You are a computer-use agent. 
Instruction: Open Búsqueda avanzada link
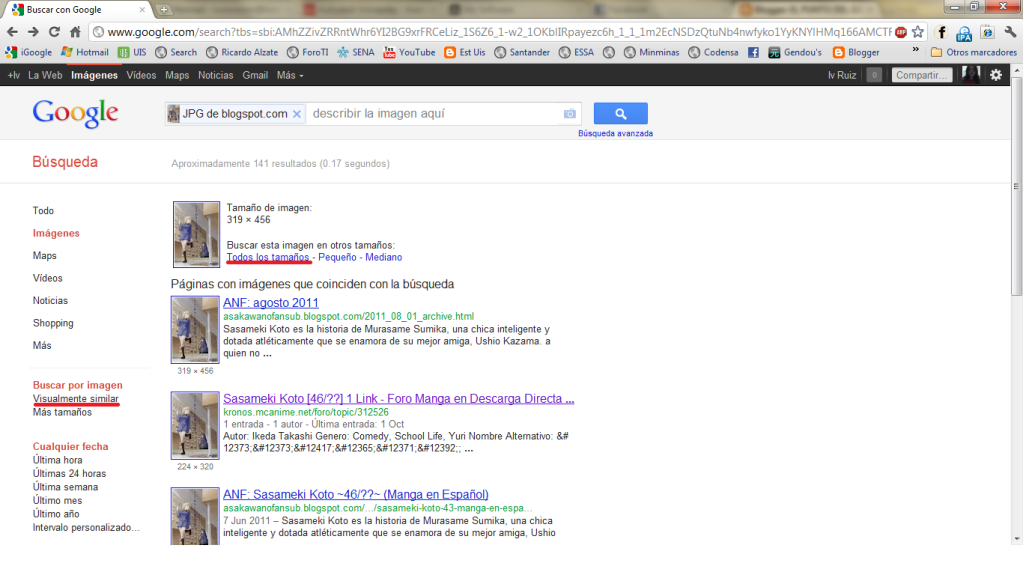[615, 133]
